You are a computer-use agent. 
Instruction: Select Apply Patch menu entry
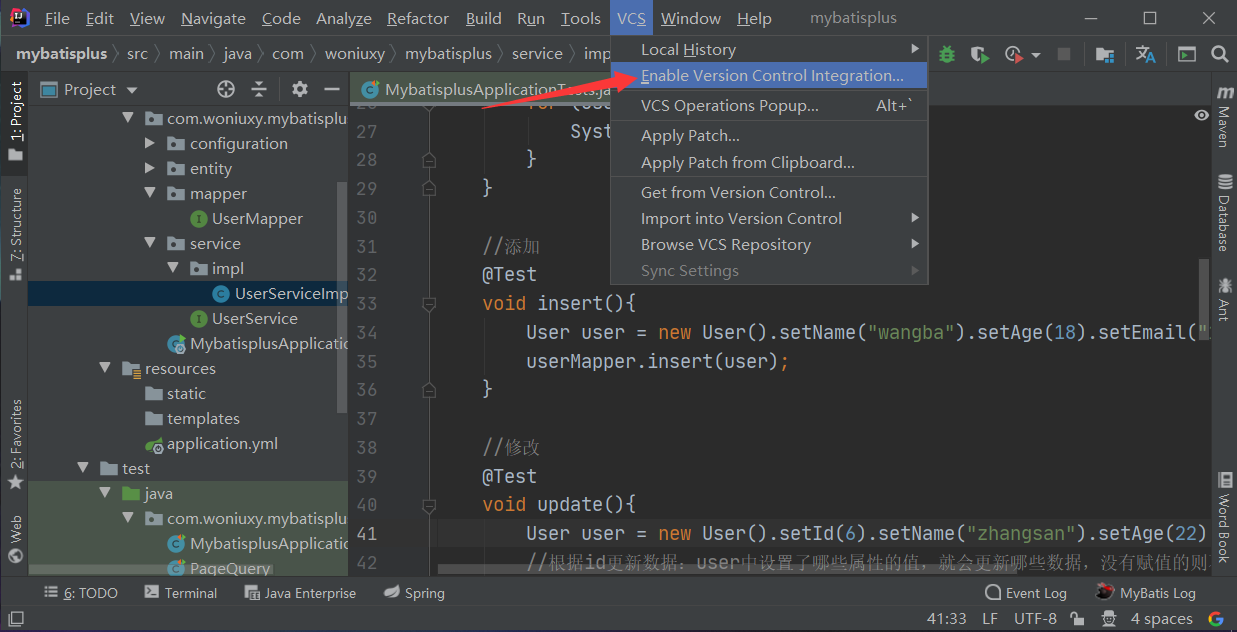(x=770, y=135)
